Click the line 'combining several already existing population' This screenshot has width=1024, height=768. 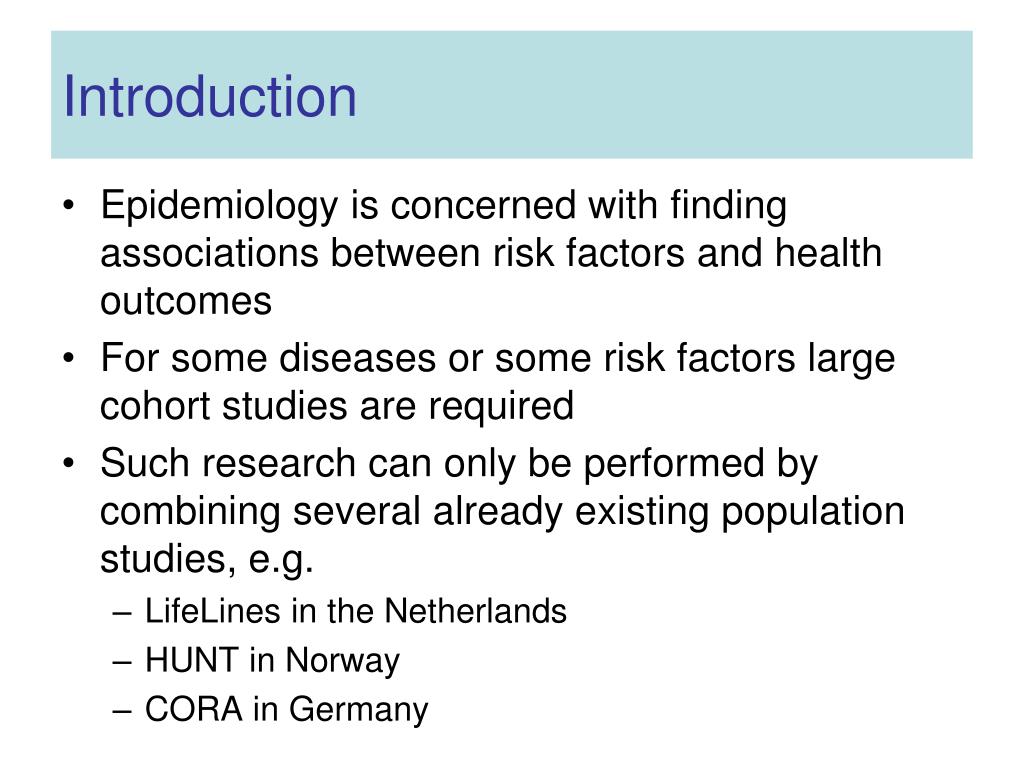click(502, 511)
